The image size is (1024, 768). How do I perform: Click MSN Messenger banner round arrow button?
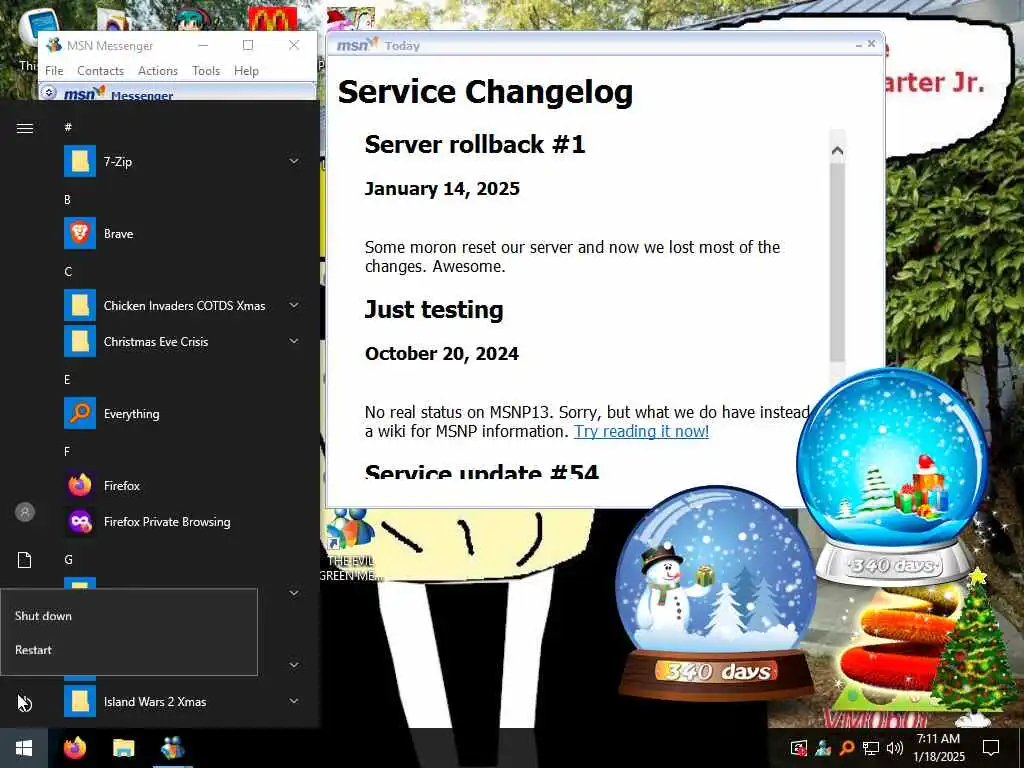tap(48, 93)
